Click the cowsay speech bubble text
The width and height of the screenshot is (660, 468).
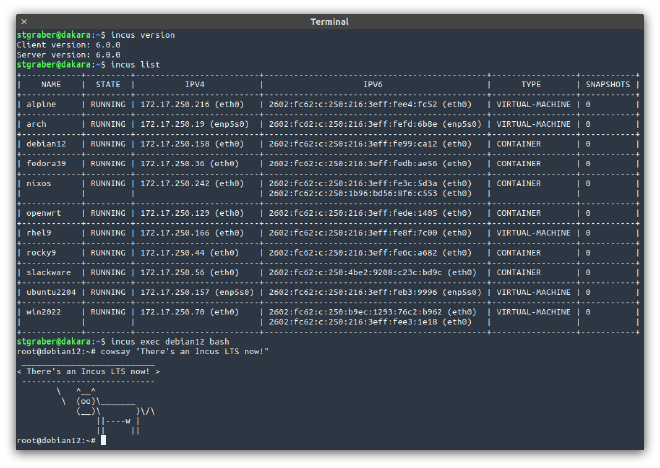pos(88,371)
